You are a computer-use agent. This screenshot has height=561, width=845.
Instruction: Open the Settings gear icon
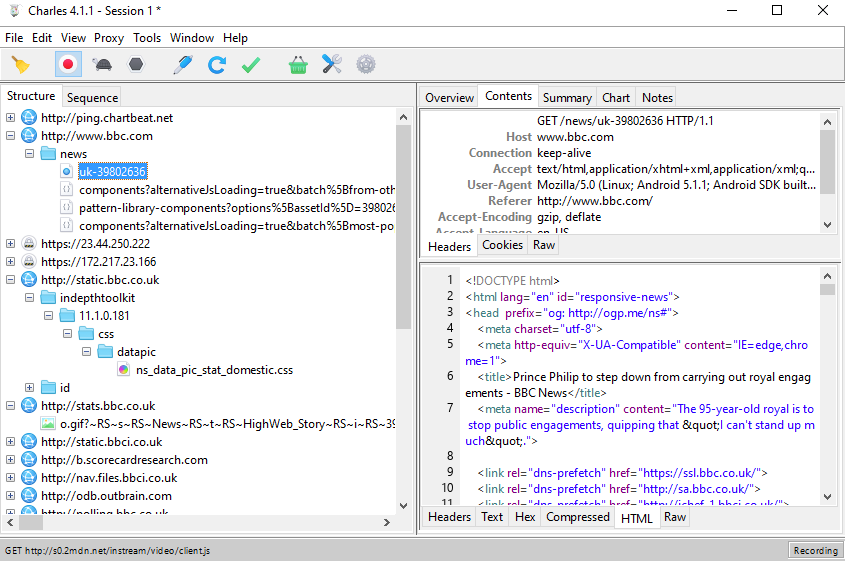(x=366, y=65)
